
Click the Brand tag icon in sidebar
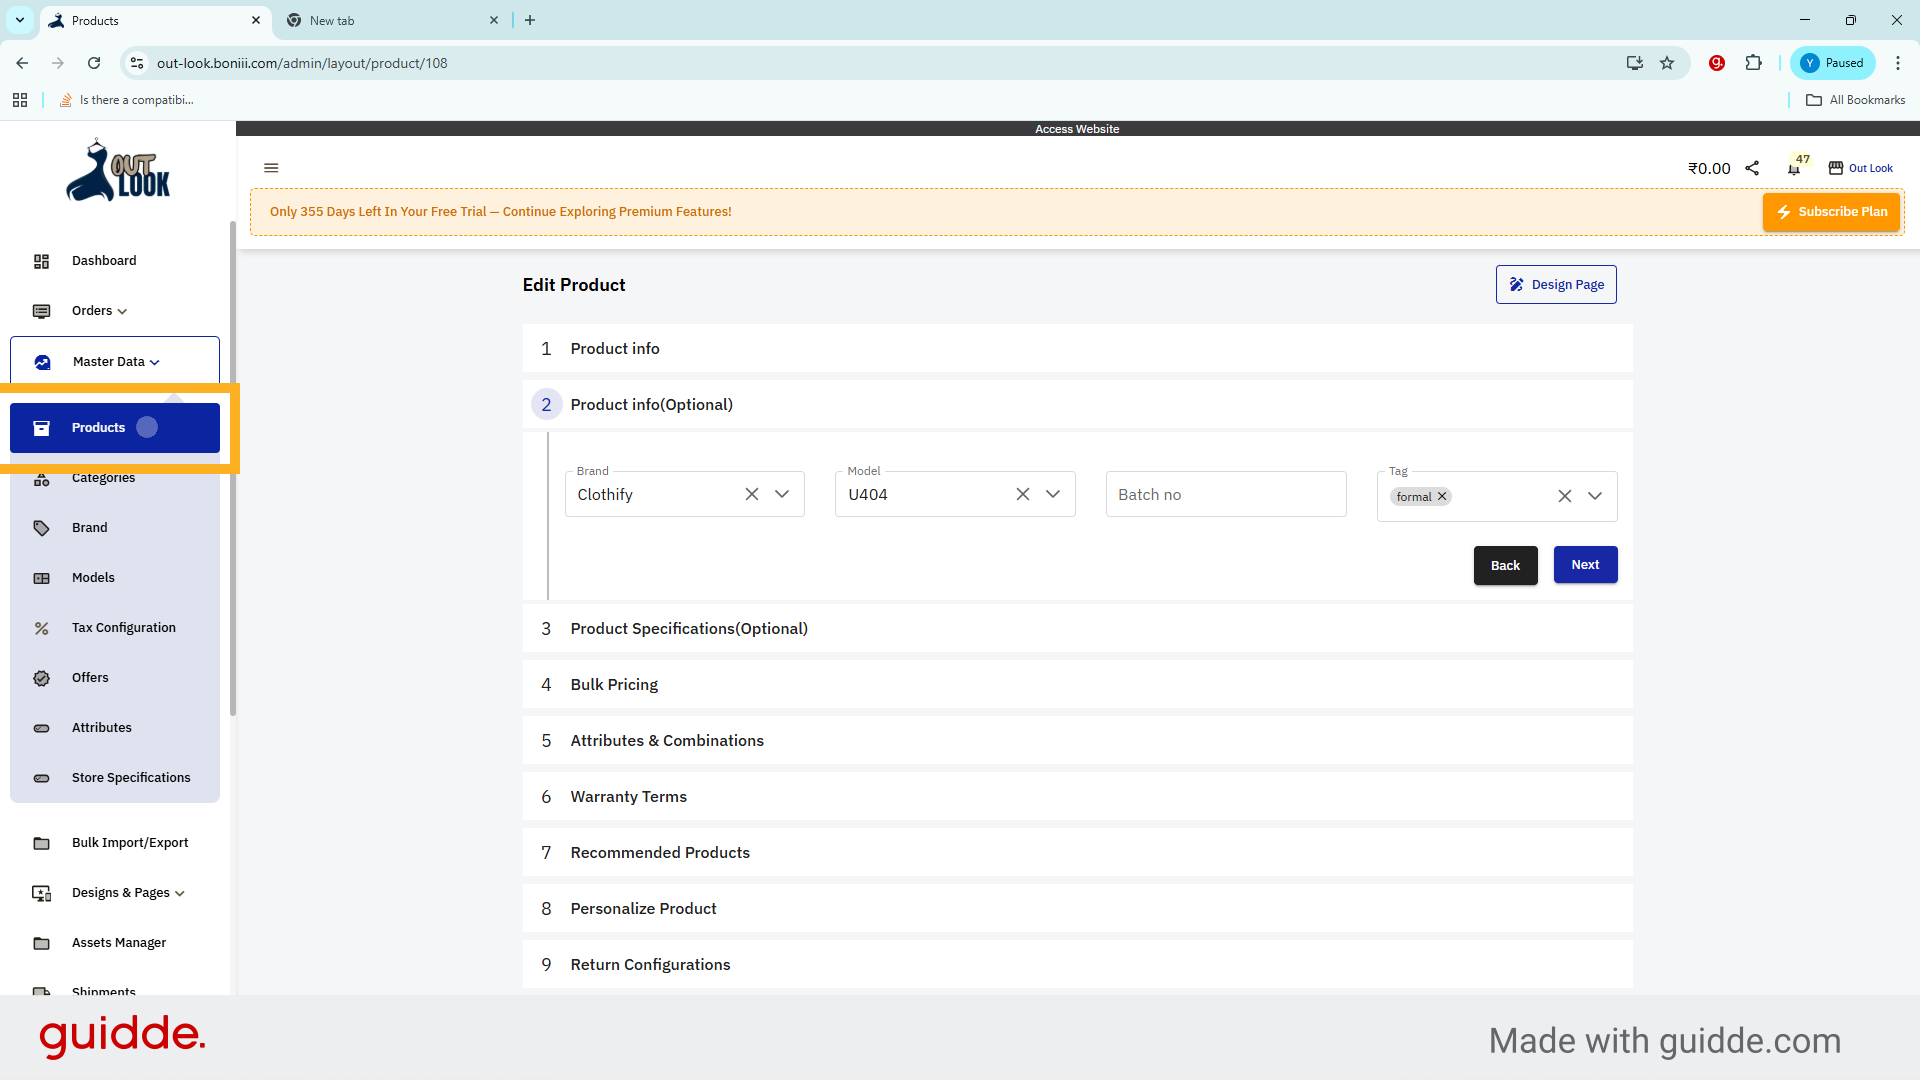pyautogui.click(x=41, y=528)
